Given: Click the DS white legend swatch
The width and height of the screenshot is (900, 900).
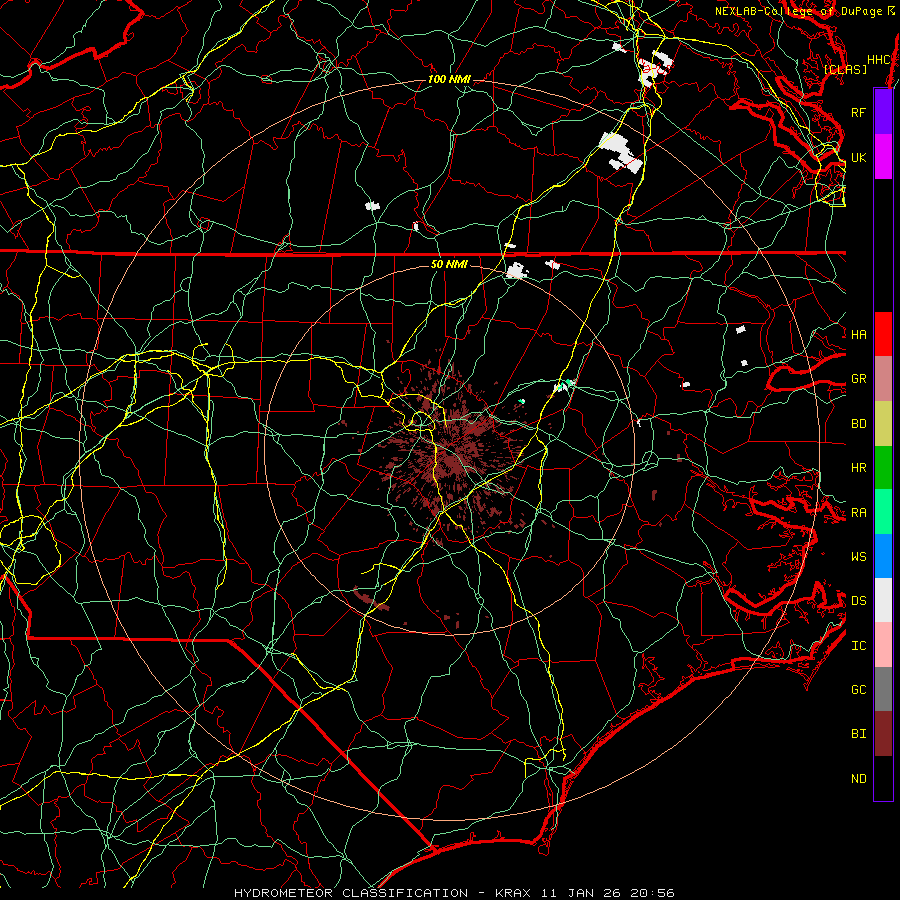Looking at the screenshot, I should pyautogui.click(x=883, y=600).
